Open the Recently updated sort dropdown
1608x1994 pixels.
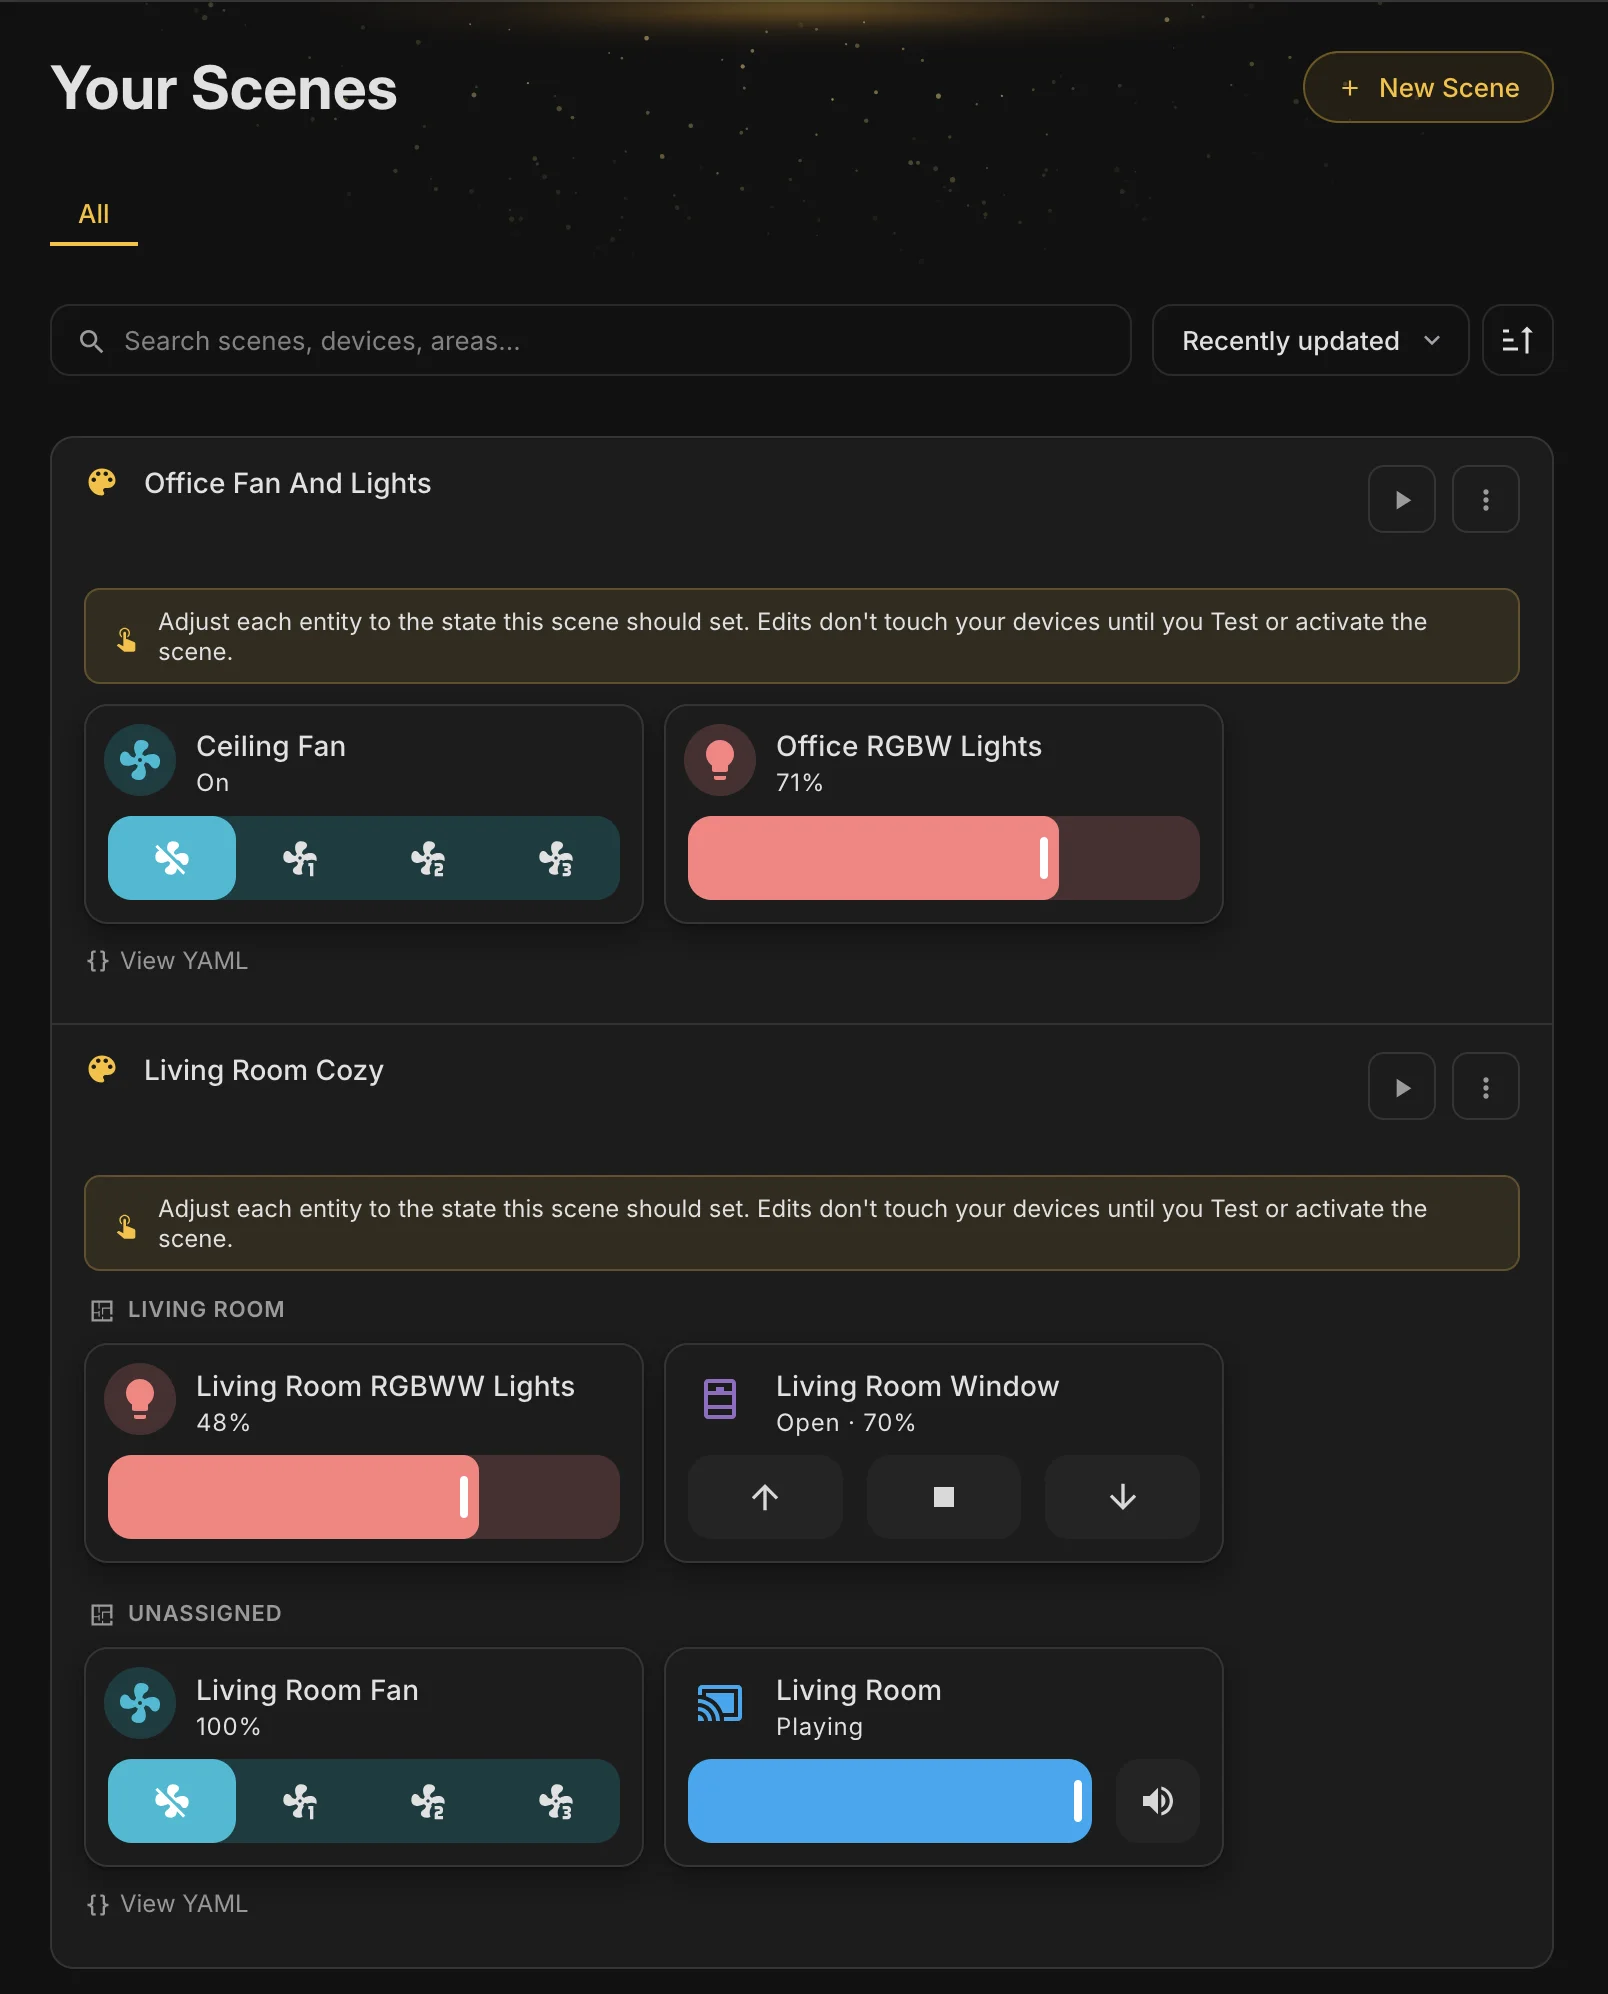(1310, 340)
